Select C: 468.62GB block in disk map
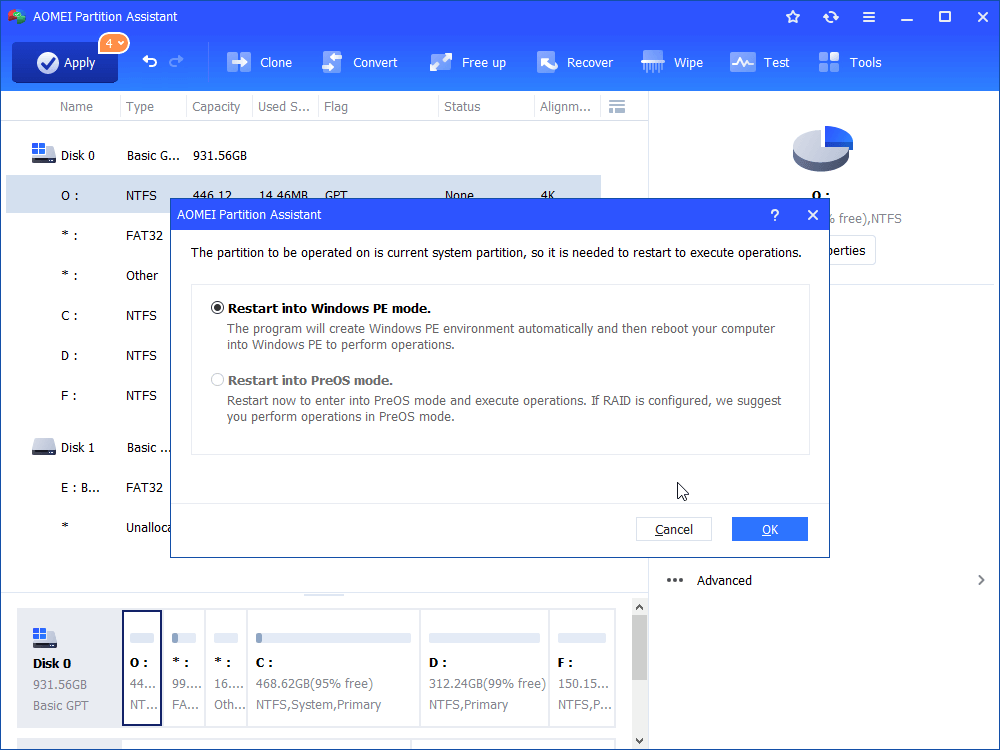Screen dimensions: 1000x750 tap(334, 668)
